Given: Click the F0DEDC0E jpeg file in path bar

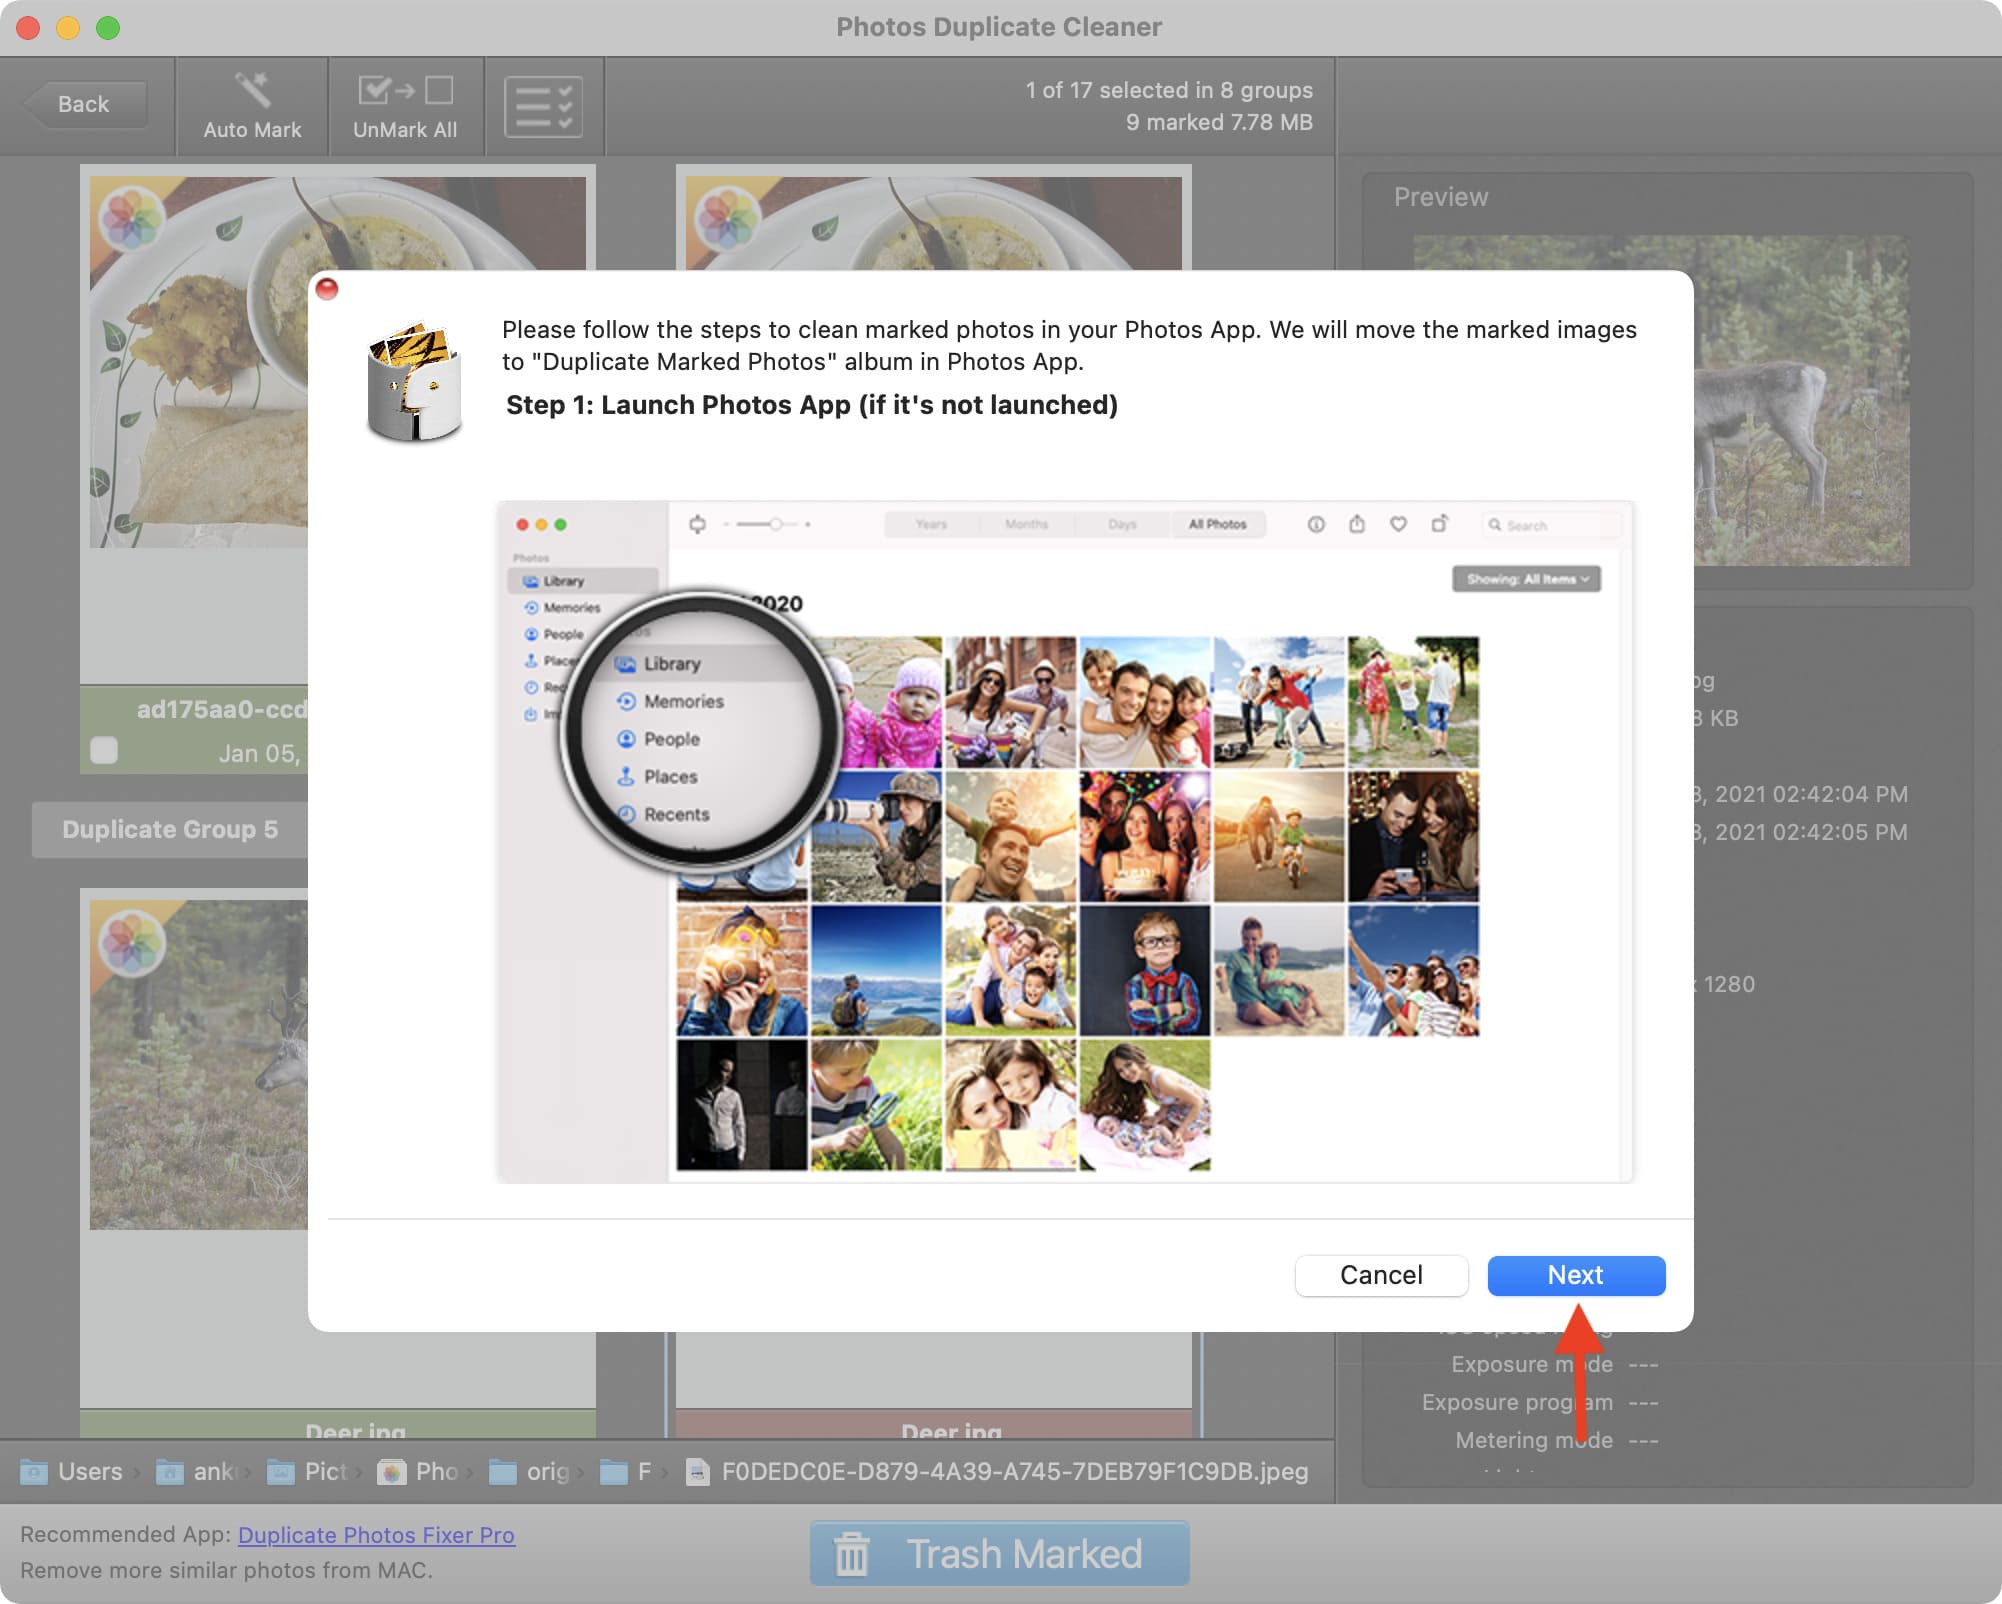Looking at the screenshot, I should click(997, 1471).
